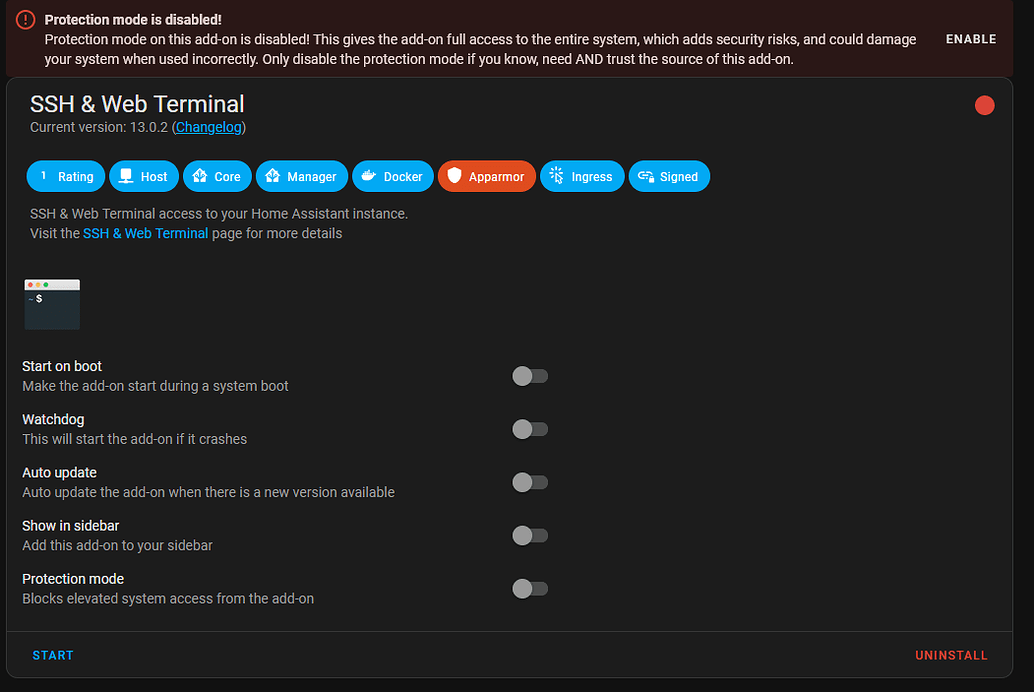1034x692 pixels.
Task: Enable Start on boot toggle
Action: pos(530,376)
